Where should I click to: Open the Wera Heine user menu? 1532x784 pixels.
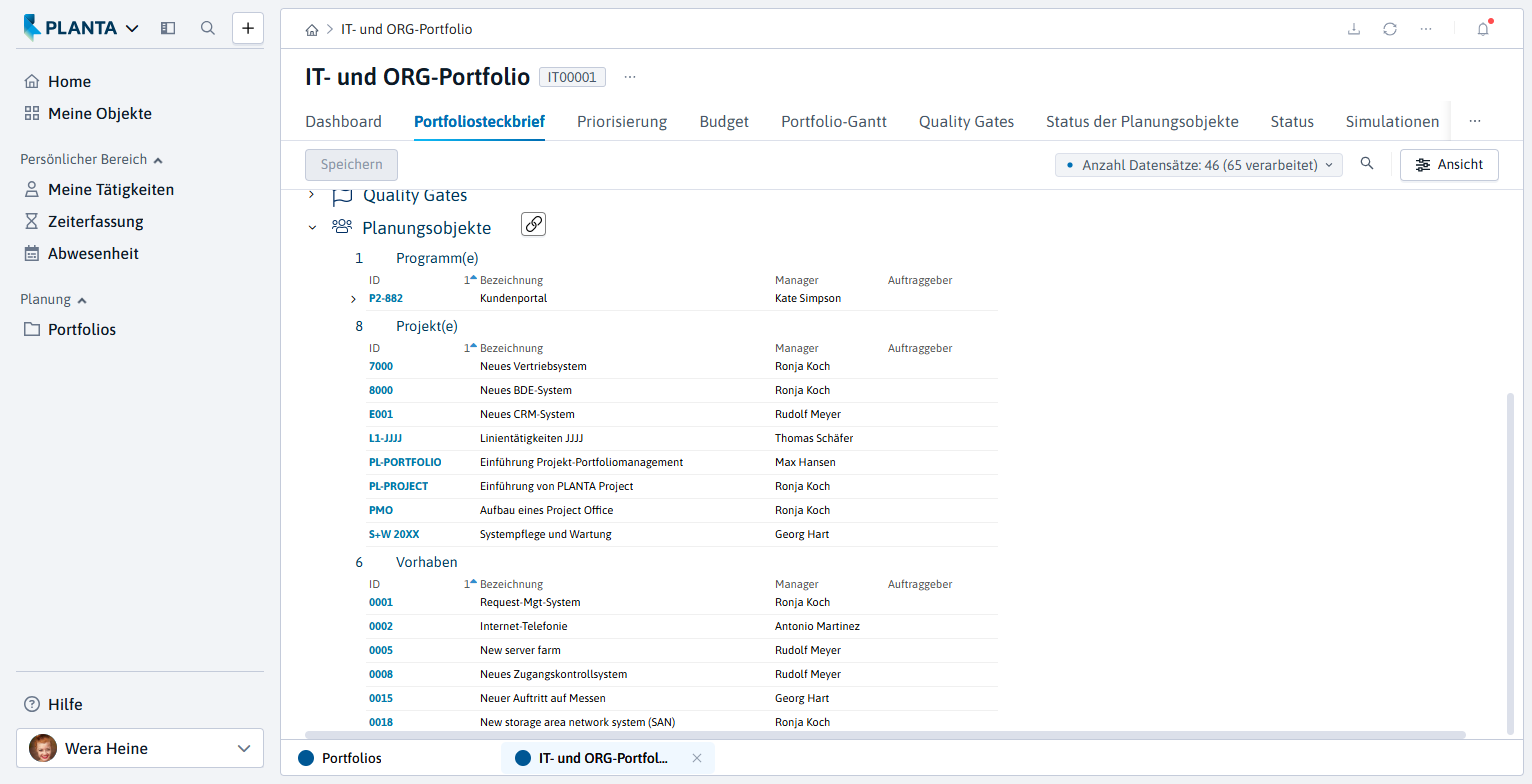pos(140,748)
